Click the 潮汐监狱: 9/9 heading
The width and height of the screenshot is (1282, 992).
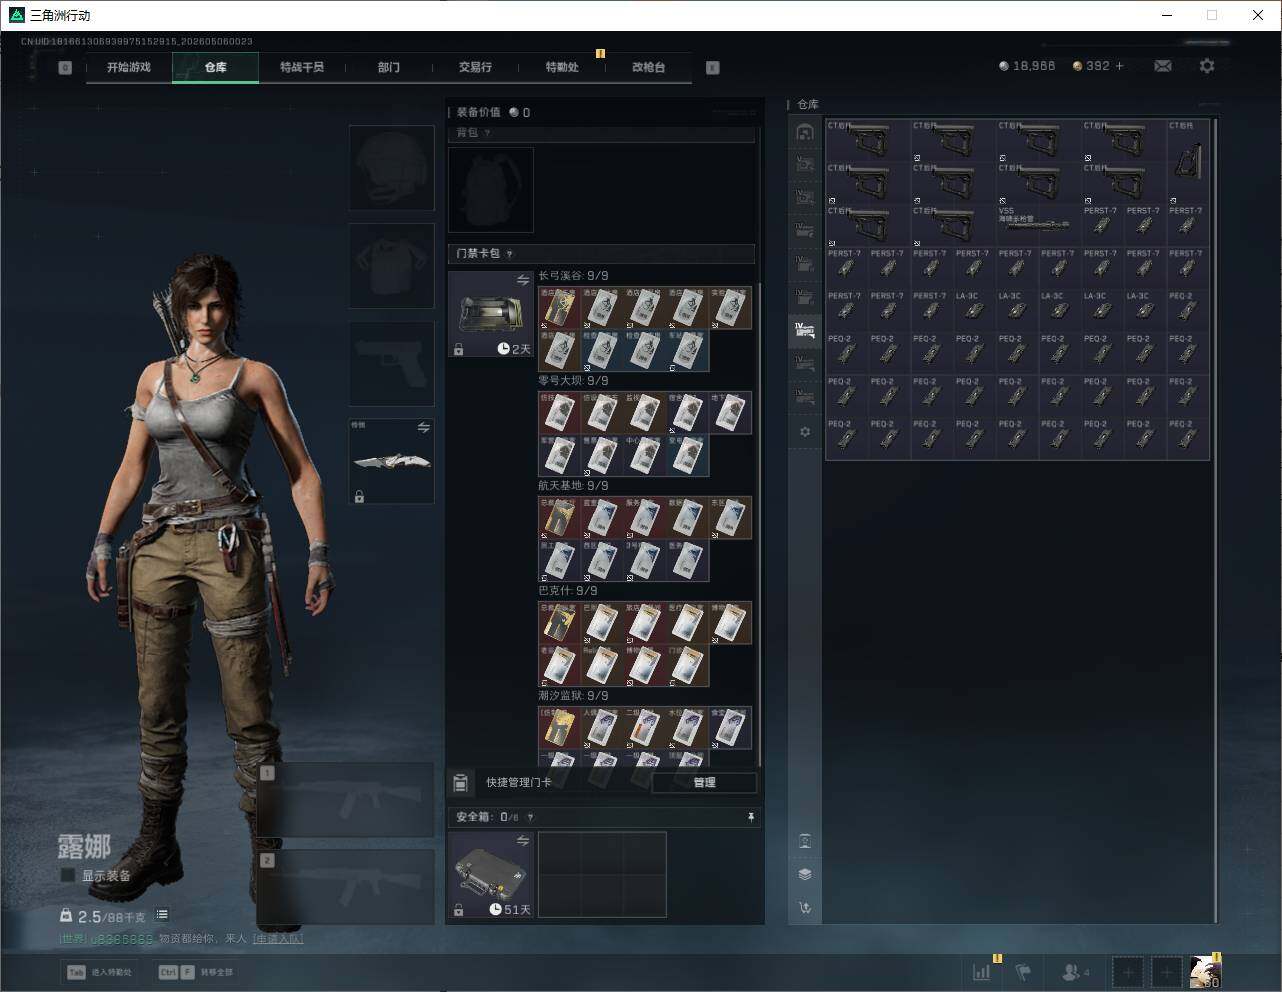(573, 696)
